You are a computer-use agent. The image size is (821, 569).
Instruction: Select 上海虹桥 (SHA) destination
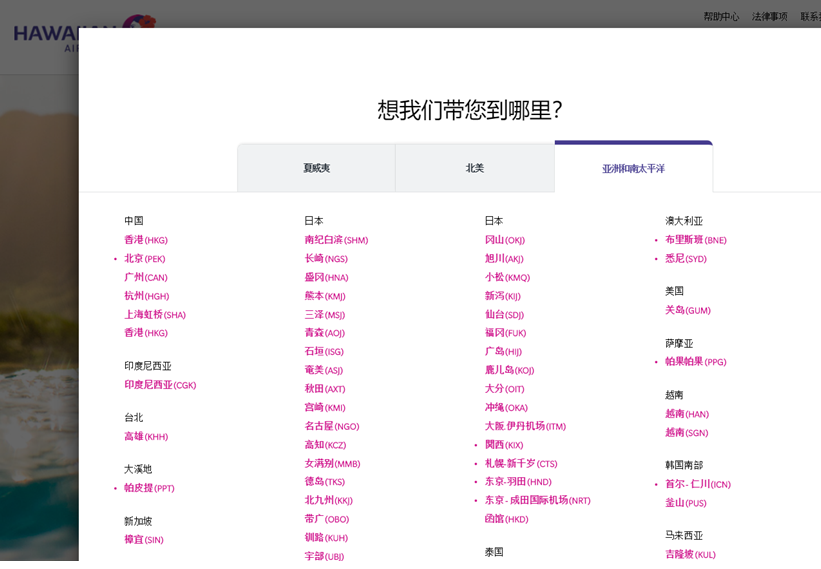click(155, 315)
